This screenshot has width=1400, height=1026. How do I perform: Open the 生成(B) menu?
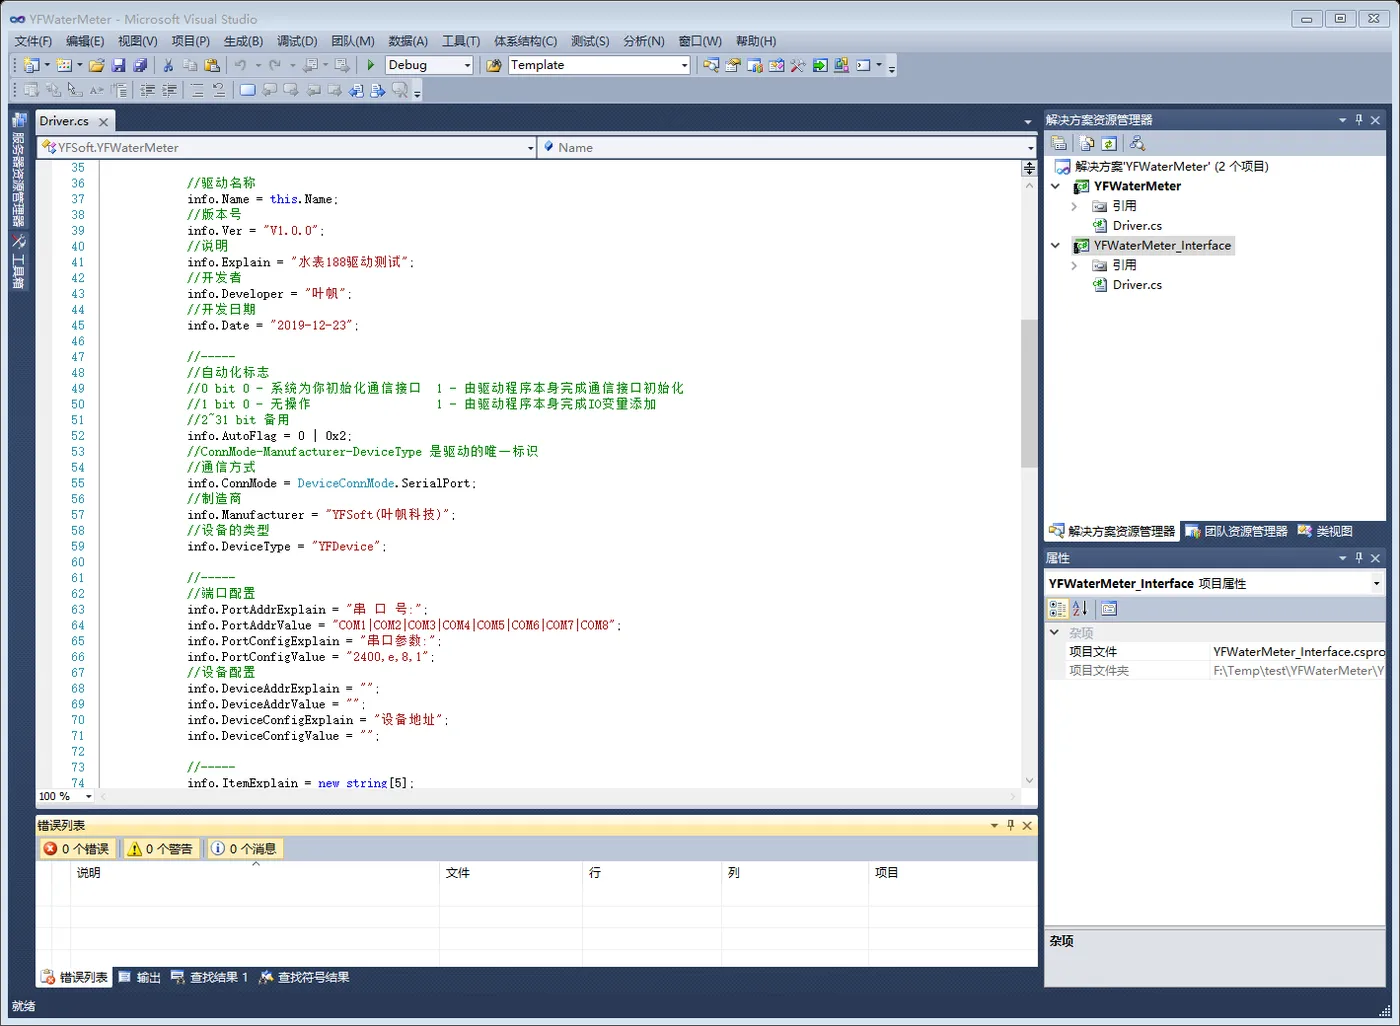[243, 41]
